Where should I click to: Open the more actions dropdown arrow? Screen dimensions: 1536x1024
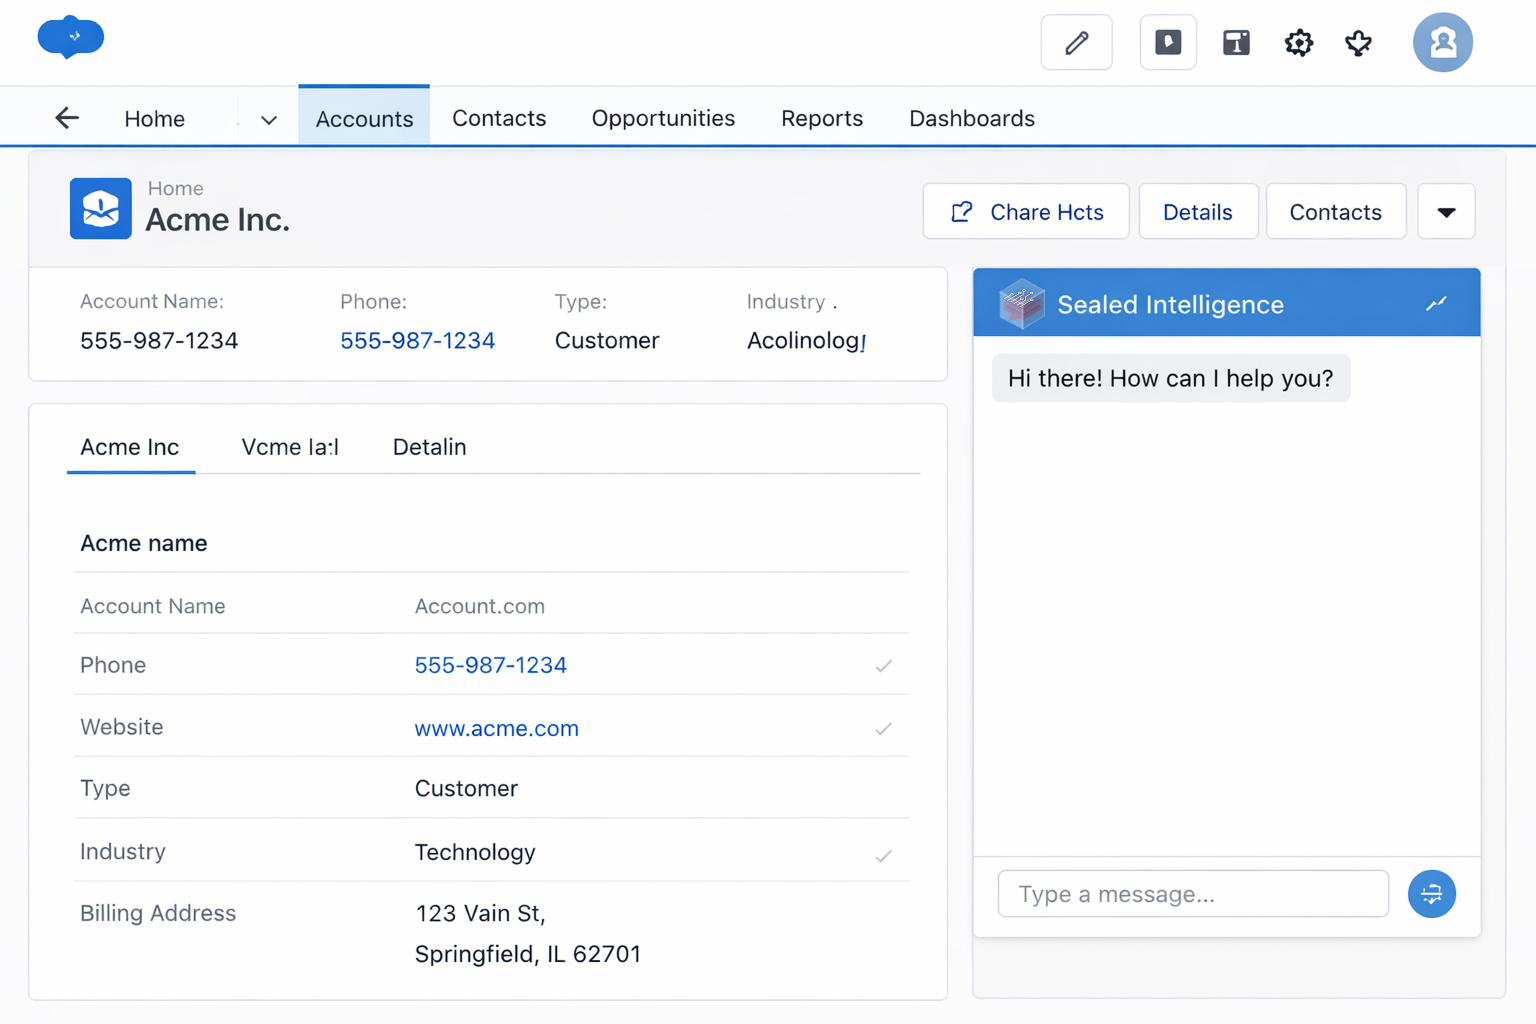(x=1446, y=212)
